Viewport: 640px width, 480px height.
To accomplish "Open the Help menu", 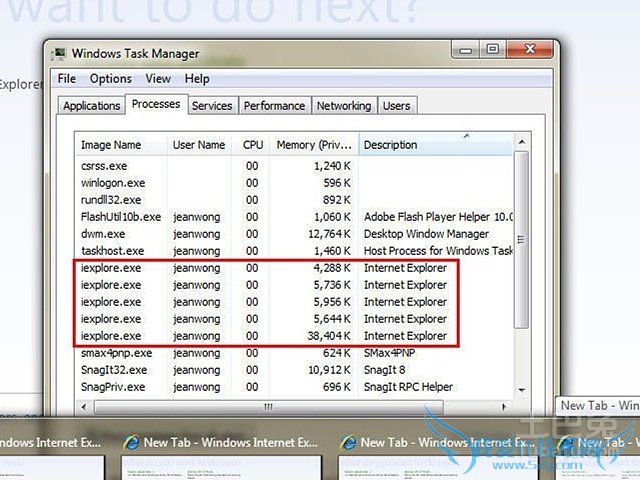I will click(x=197, y=78).
